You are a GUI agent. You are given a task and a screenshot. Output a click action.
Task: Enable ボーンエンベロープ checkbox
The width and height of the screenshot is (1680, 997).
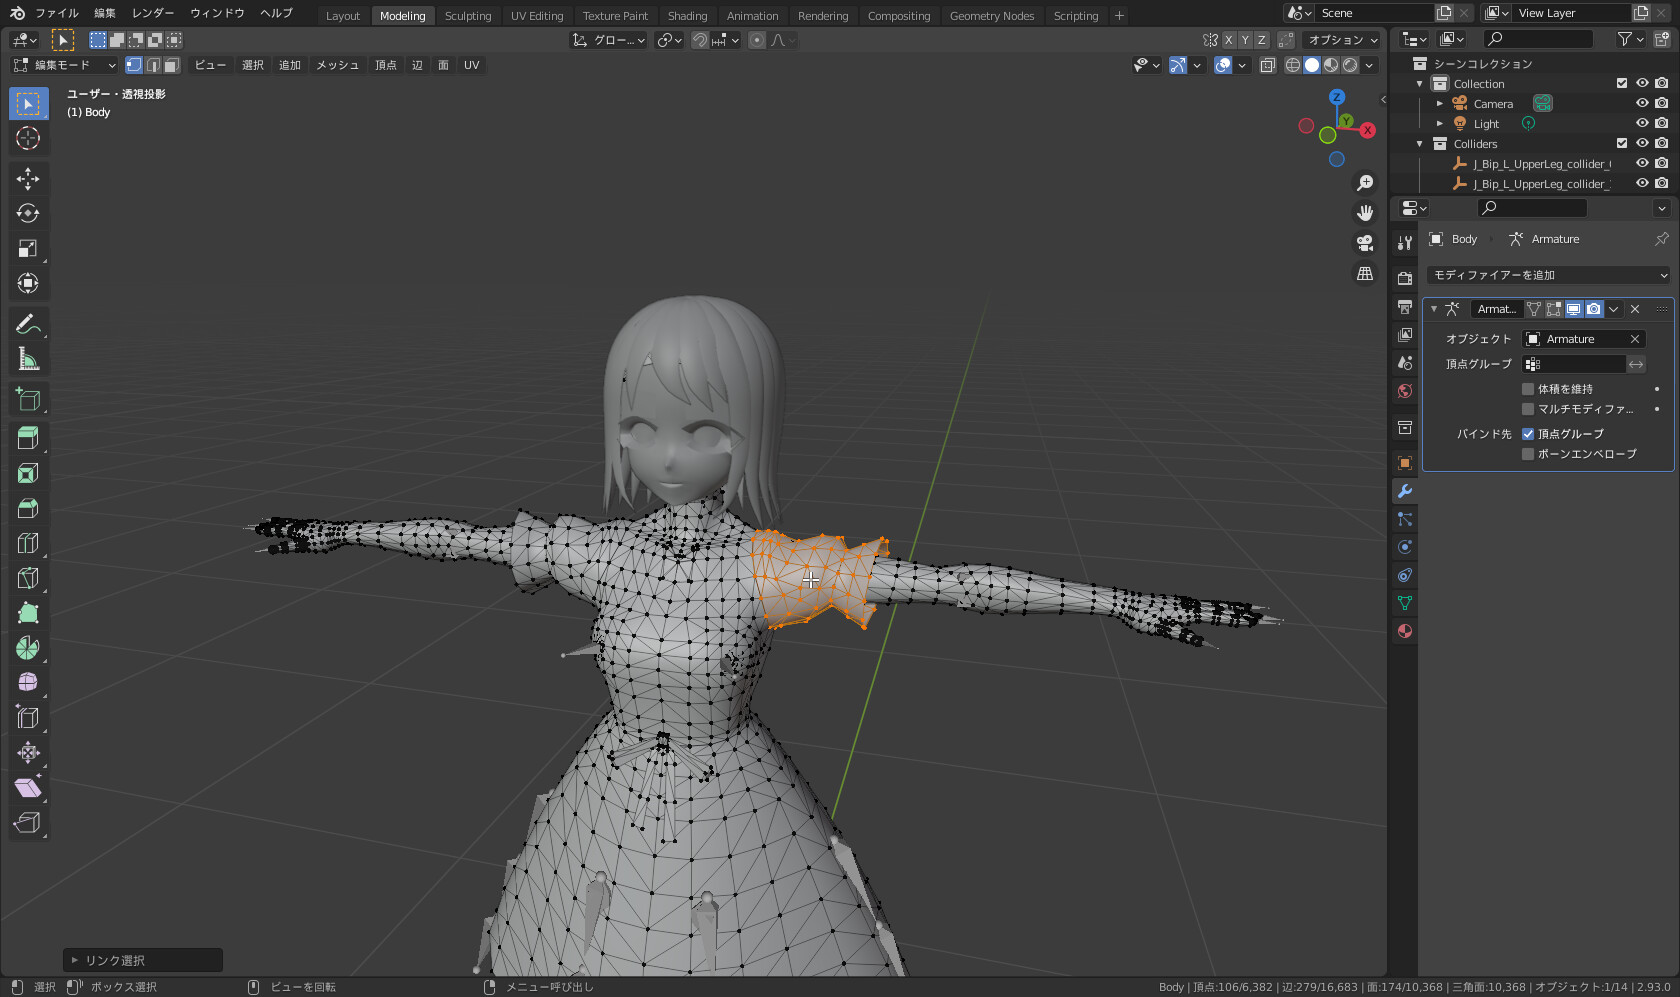point(1528,454)
